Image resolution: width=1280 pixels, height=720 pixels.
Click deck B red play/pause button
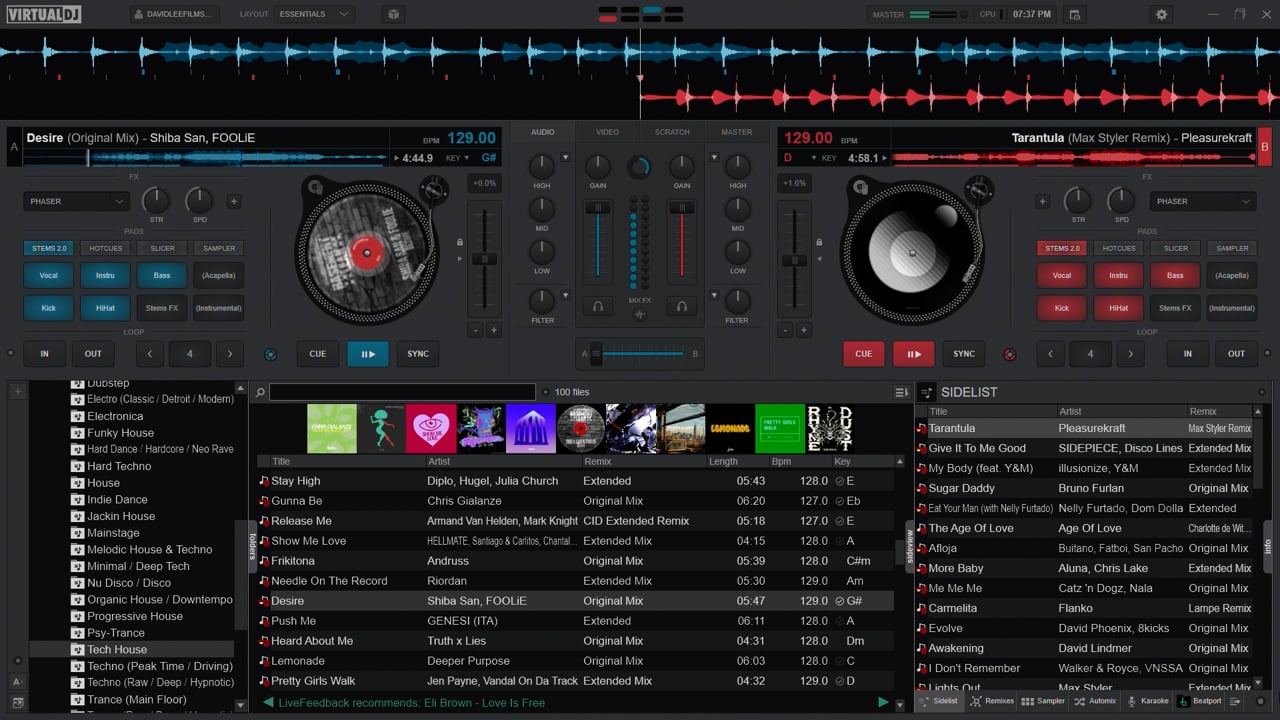click(x=914, y=354)
